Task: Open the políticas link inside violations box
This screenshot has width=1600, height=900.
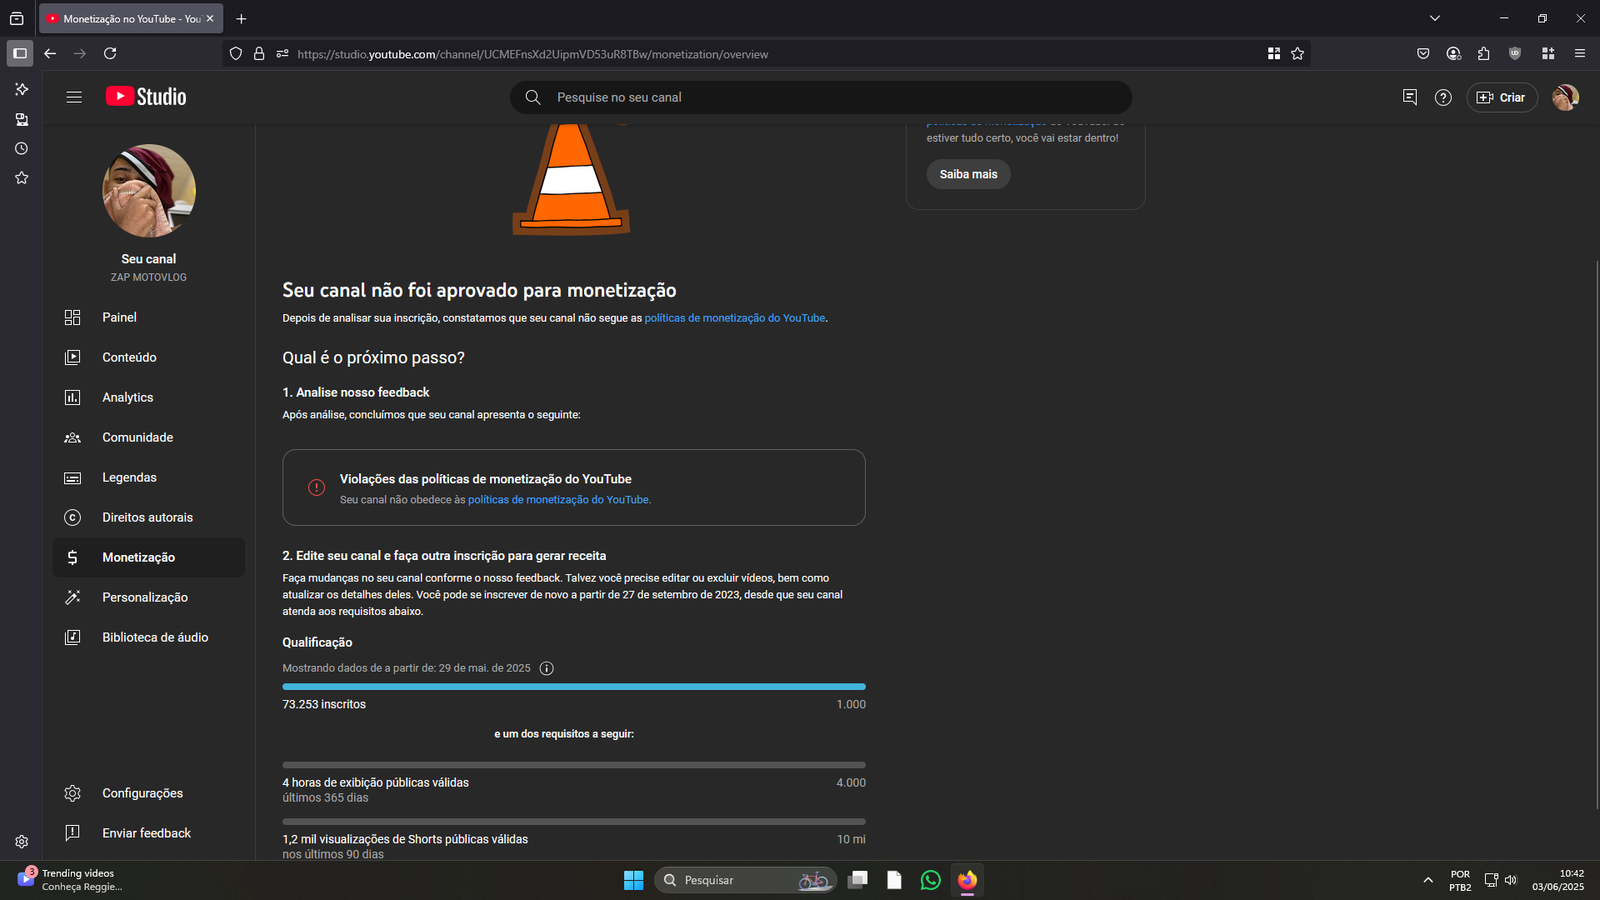Action: click(x=559, y=500)
